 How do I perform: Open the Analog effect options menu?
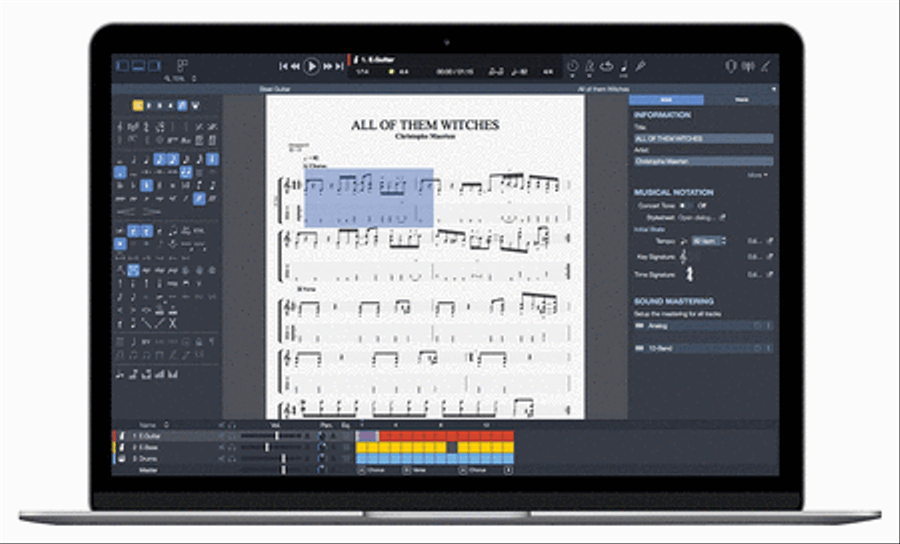(x=769, y=326)
